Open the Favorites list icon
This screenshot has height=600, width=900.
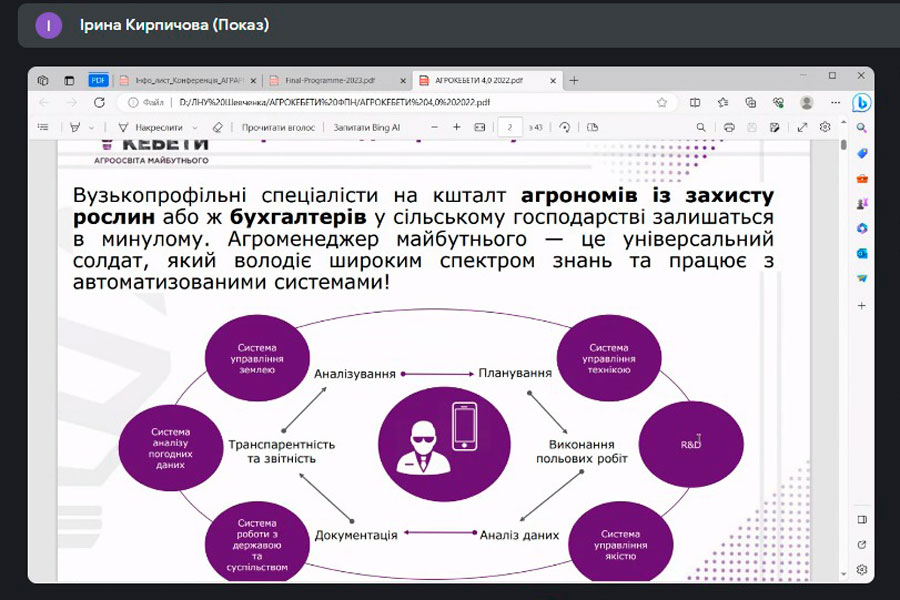[x=723, y=102]
